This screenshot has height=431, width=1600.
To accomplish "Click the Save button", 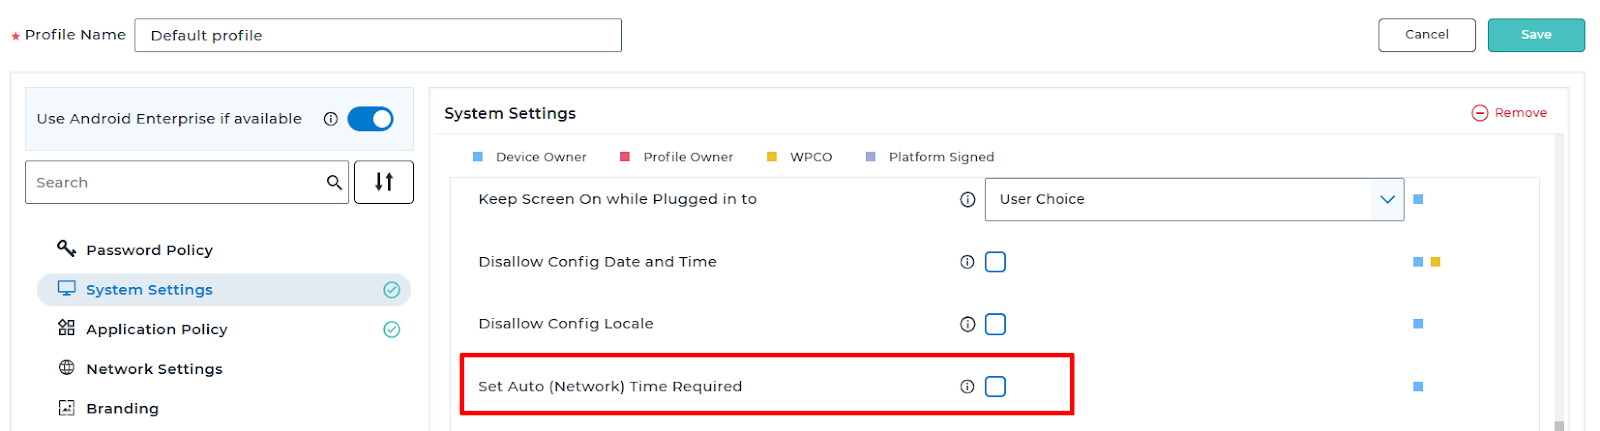I will (x=1536, y=35).
